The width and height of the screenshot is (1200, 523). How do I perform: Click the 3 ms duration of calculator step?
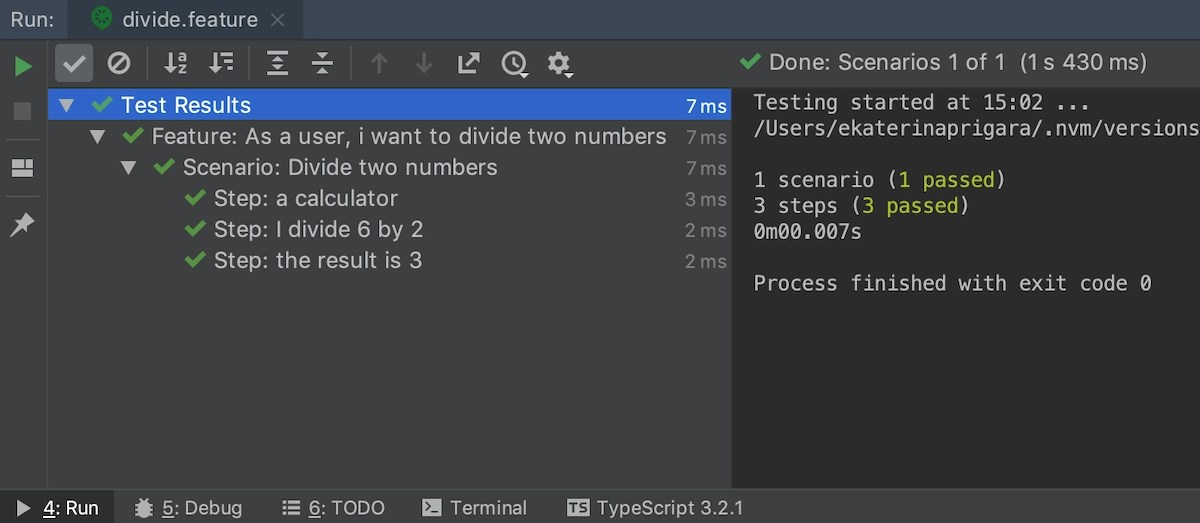point(706,199)
